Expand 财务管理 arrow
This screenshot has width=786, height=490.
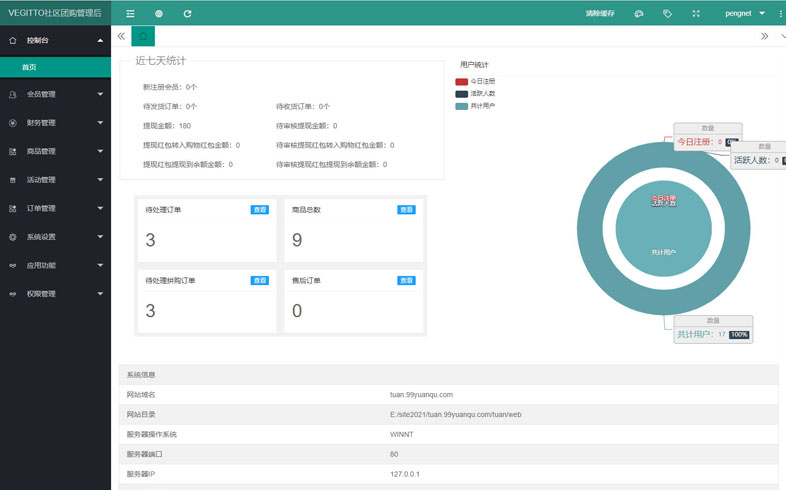pos(100,123)
